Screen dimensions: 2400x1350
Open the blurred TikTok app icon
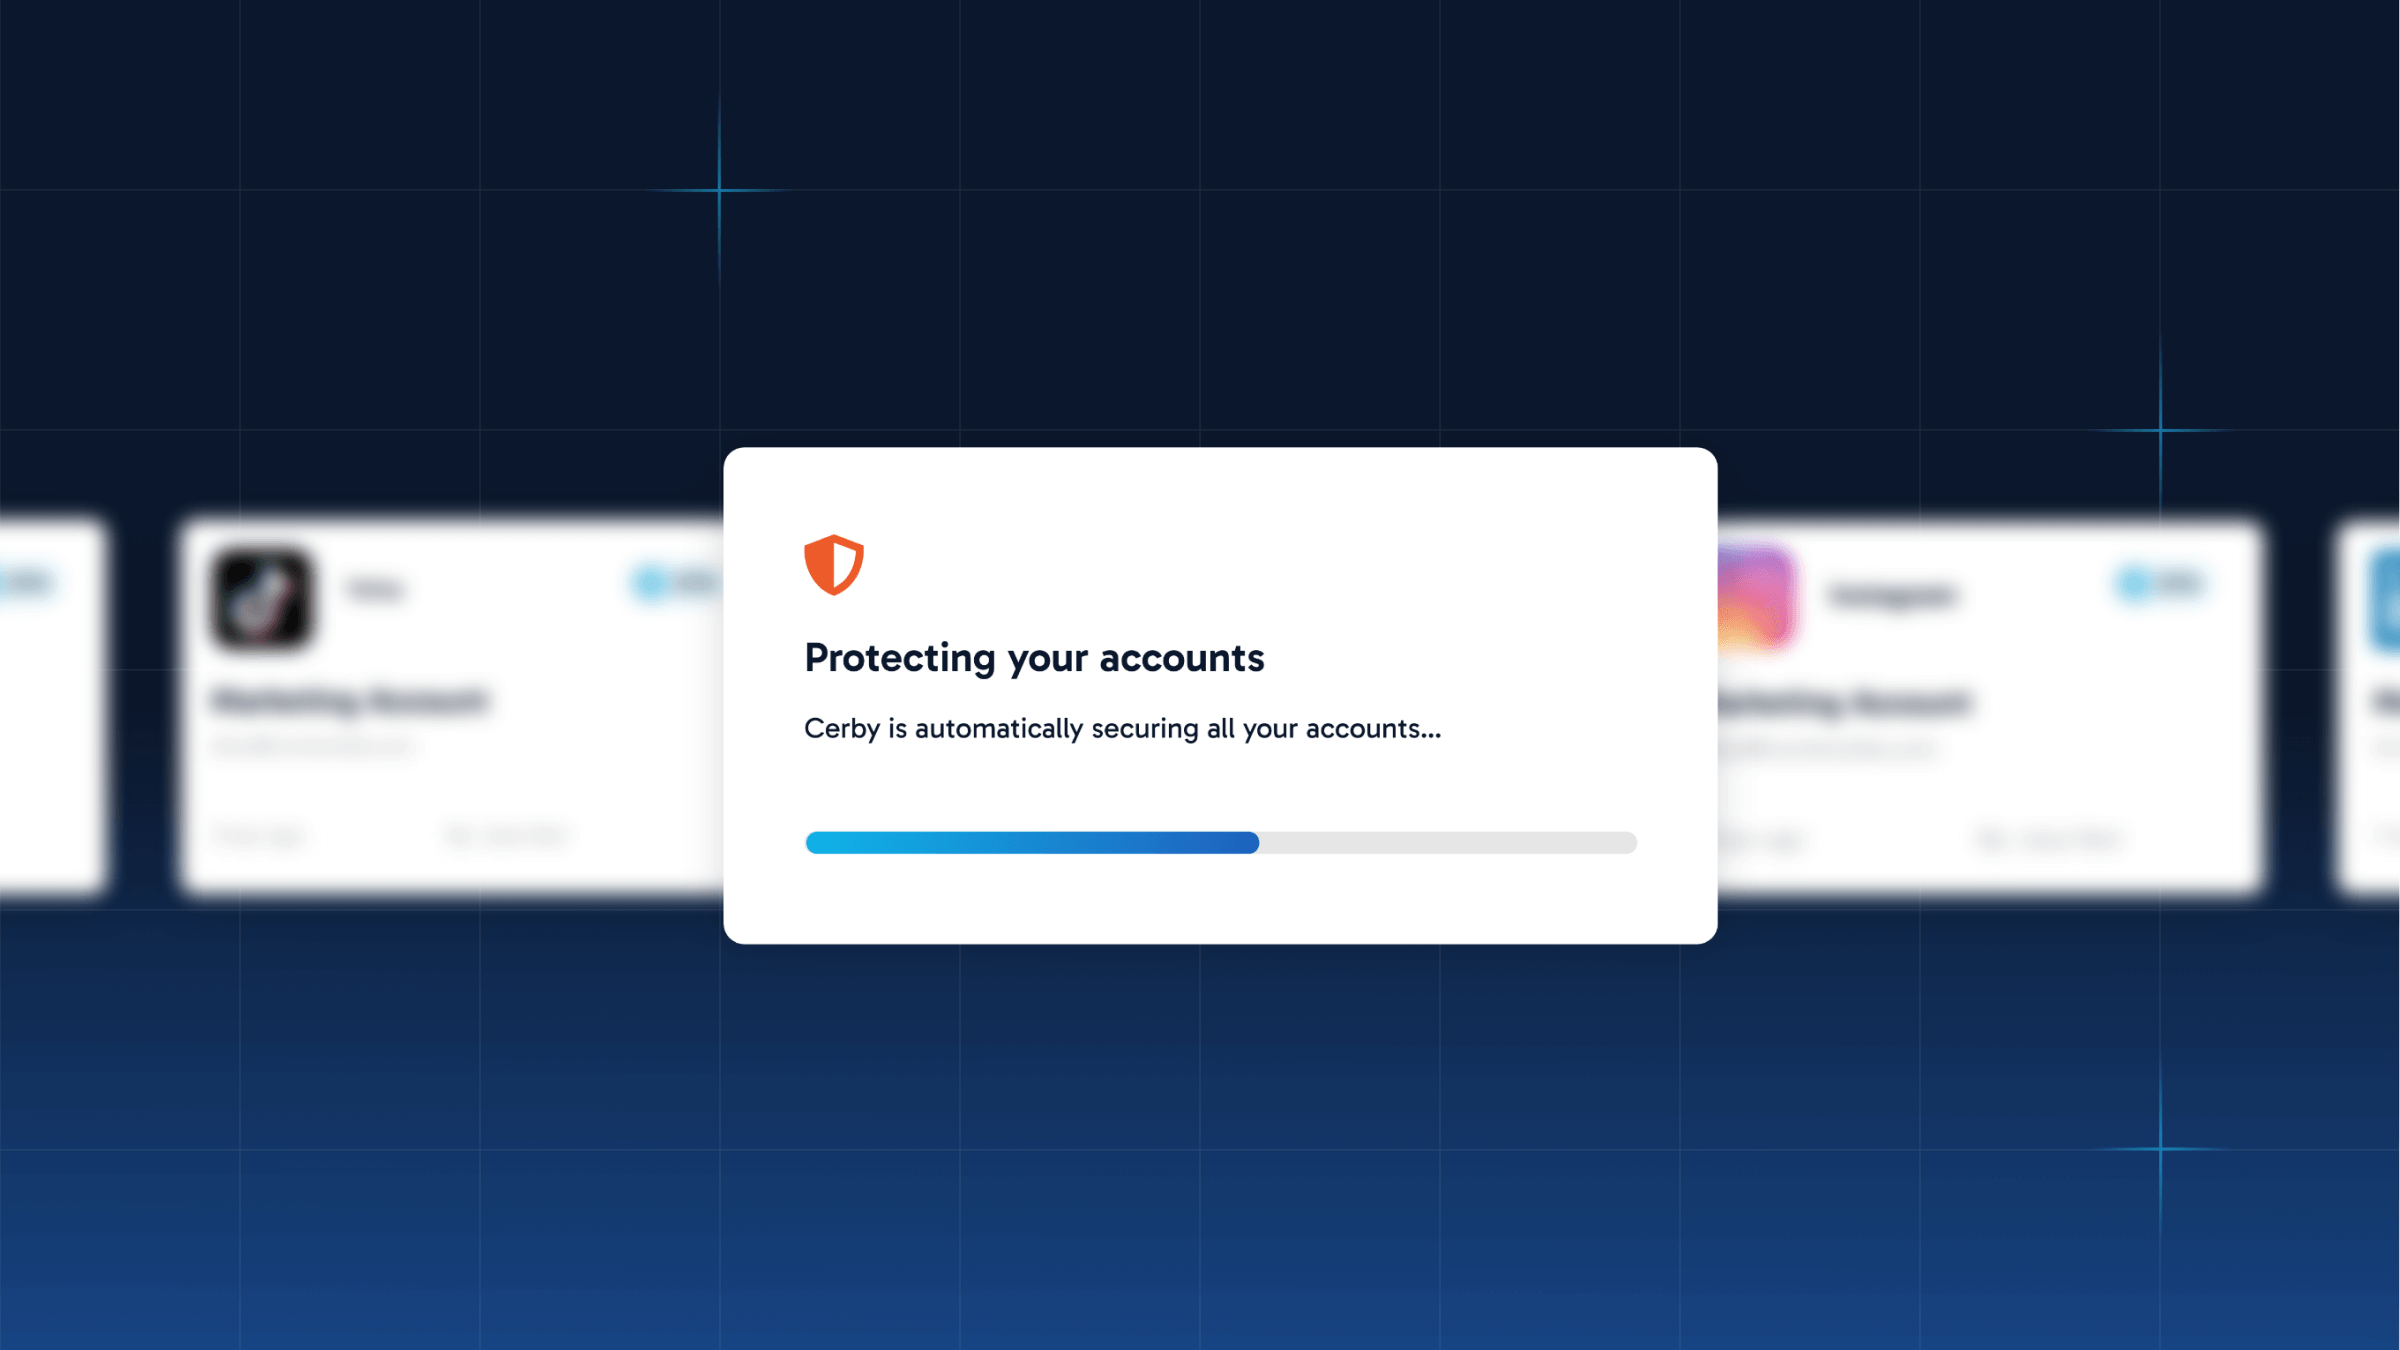coord(262,599)
